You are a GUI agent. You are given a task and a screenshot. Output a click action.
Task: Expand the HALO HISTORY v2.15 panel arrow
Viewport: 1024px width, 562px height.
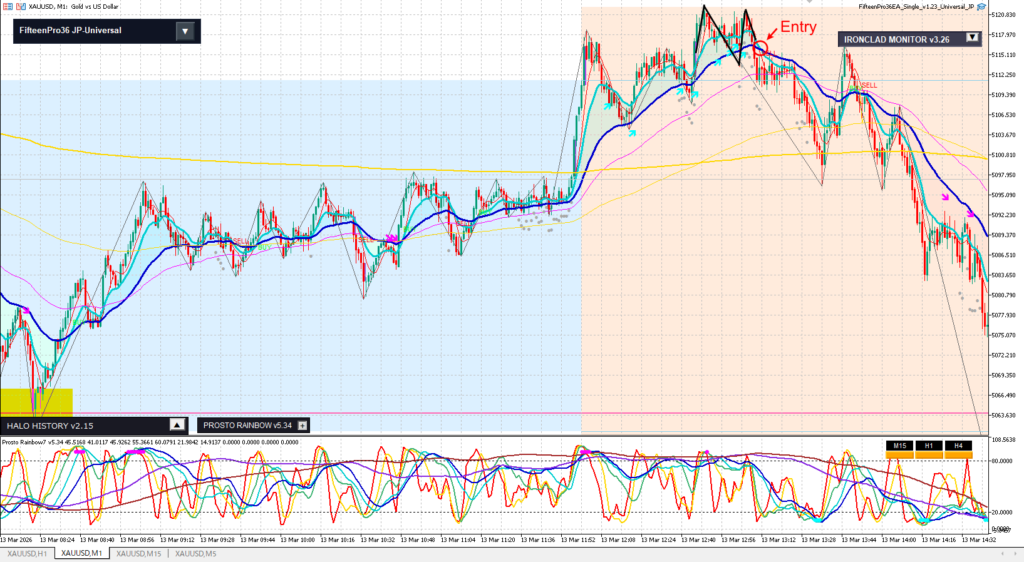pyautogui.click(x=177, y=425)
